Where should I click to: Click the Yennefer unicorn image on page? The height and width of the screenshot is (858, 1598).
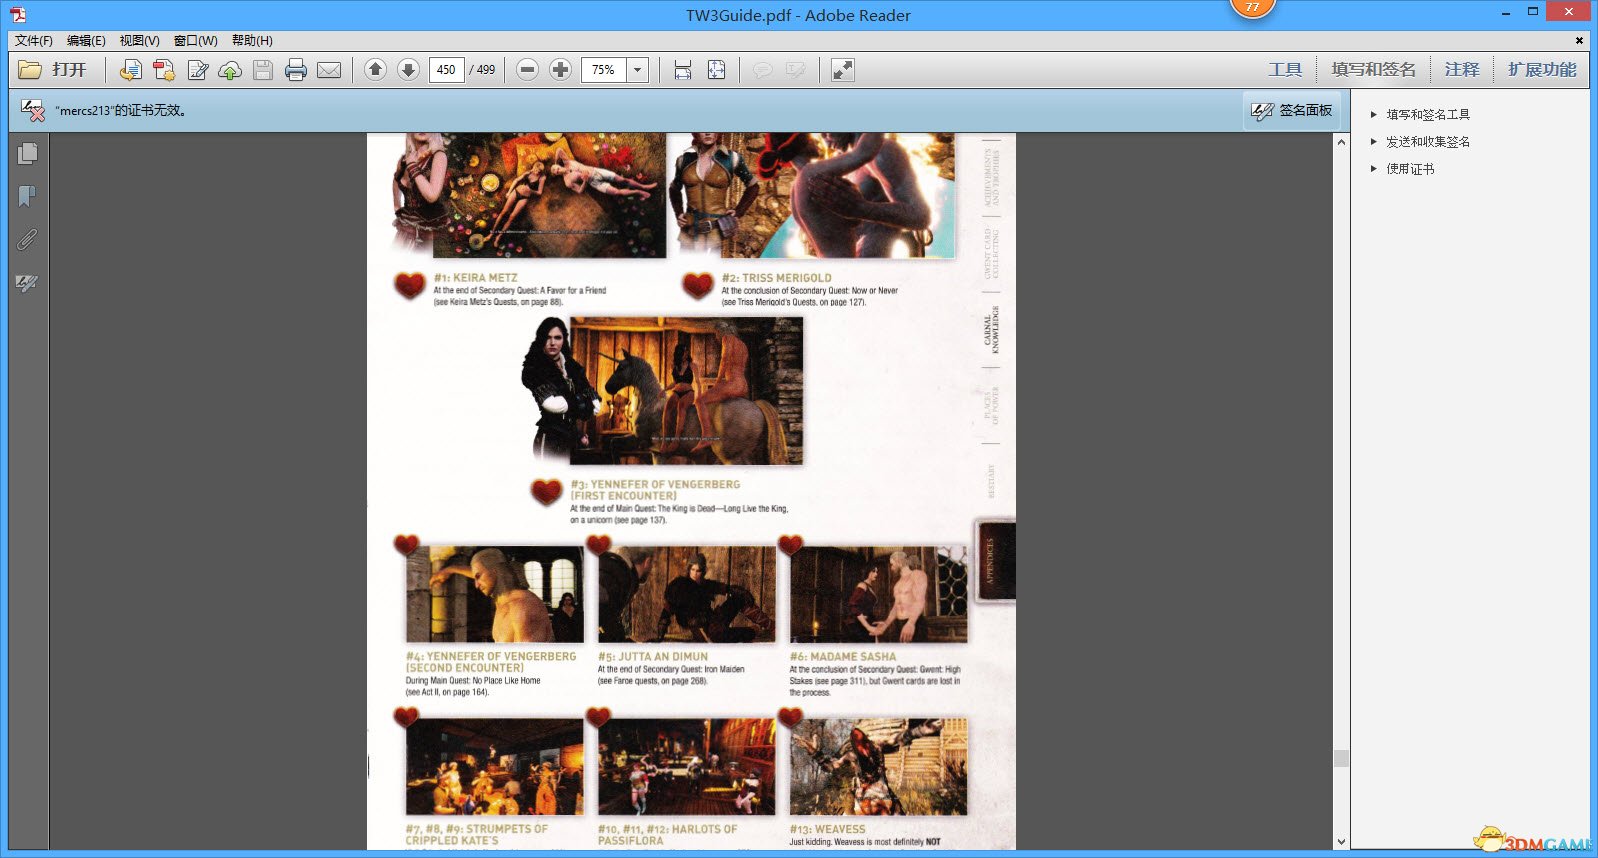coord(686,391)
